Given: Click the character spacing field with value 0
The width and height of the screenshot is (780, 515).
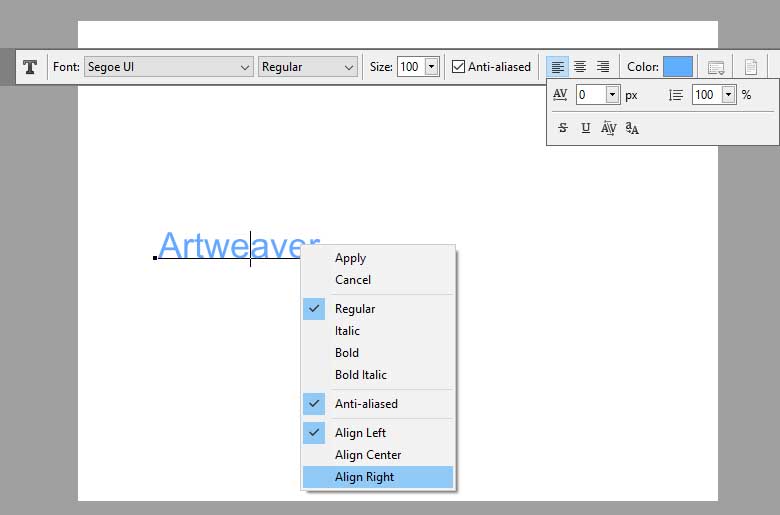Looking at the screenshot, I should [591, 95].
